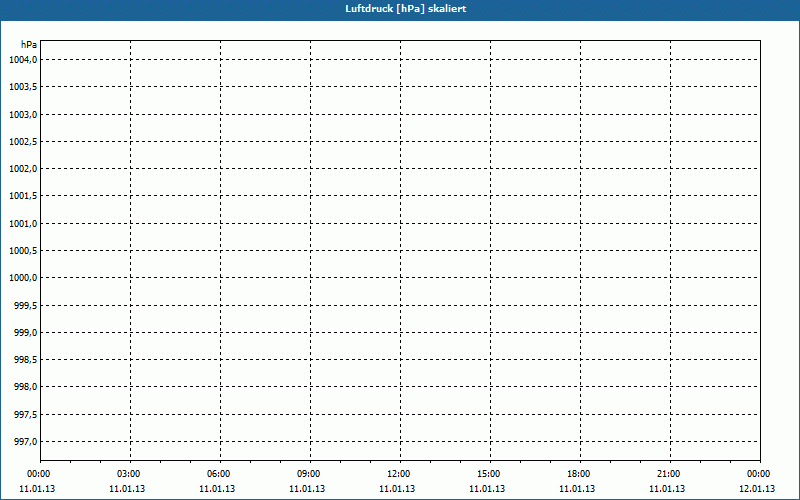Click the y-axis label 1003,5
The width and height of the screenshot is (800, 500).
point(23,87)
